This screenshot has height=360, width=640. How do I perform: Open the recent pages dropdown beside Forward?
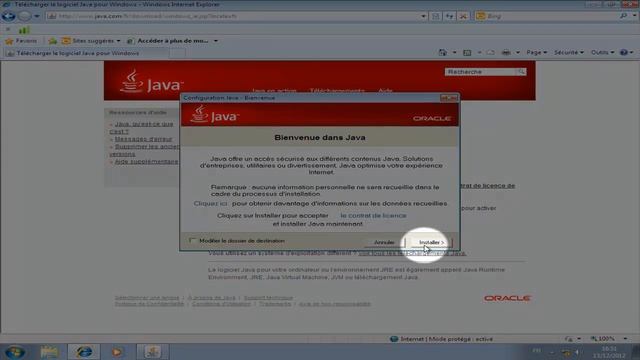pyautogui.click(x=37, y=16)
